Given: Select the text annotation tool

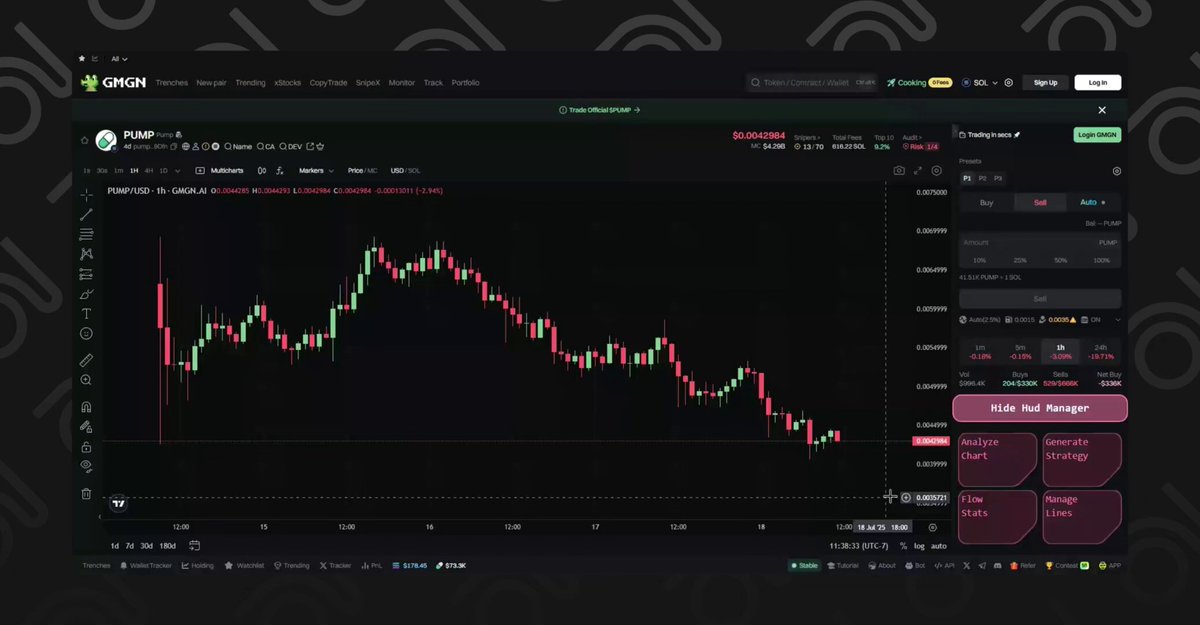Looking at the screenshot, I should point(86,314).
